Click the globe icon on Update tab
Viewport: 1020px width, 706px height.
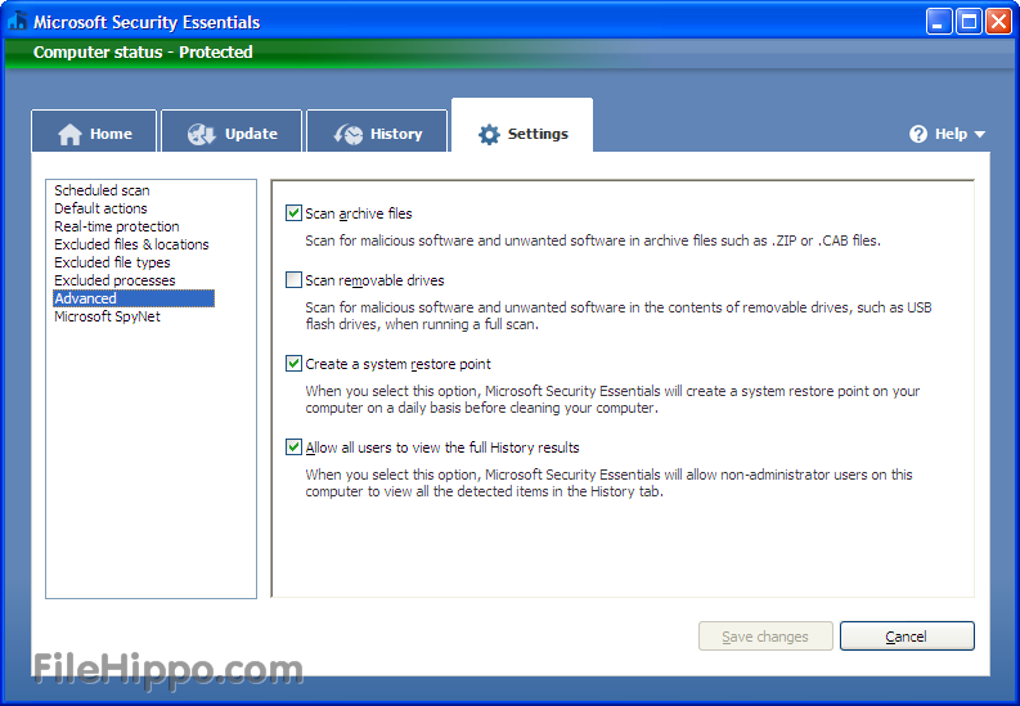201,134
